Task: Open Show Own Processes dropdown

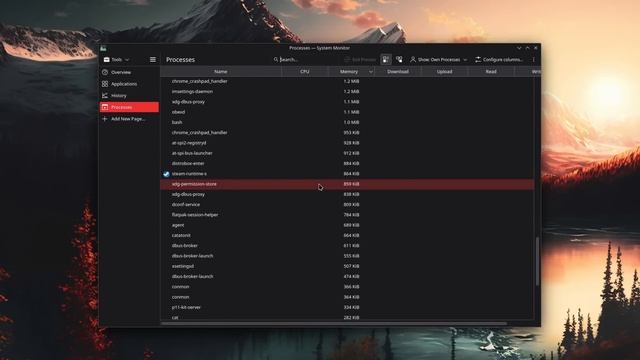Action: pos(439,60)
